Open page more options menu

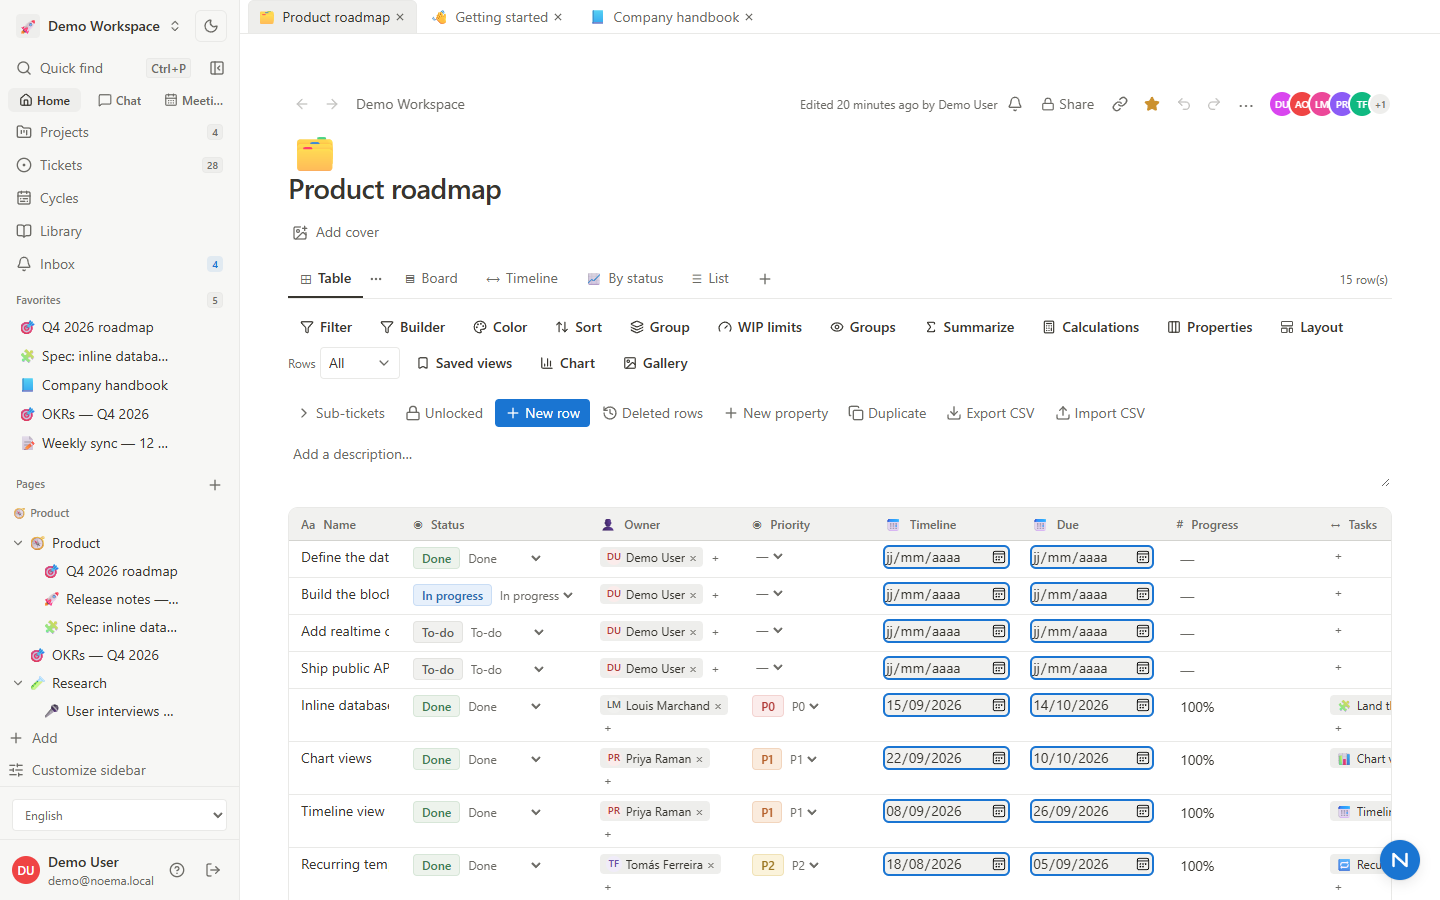click(x=1246, y=105)
